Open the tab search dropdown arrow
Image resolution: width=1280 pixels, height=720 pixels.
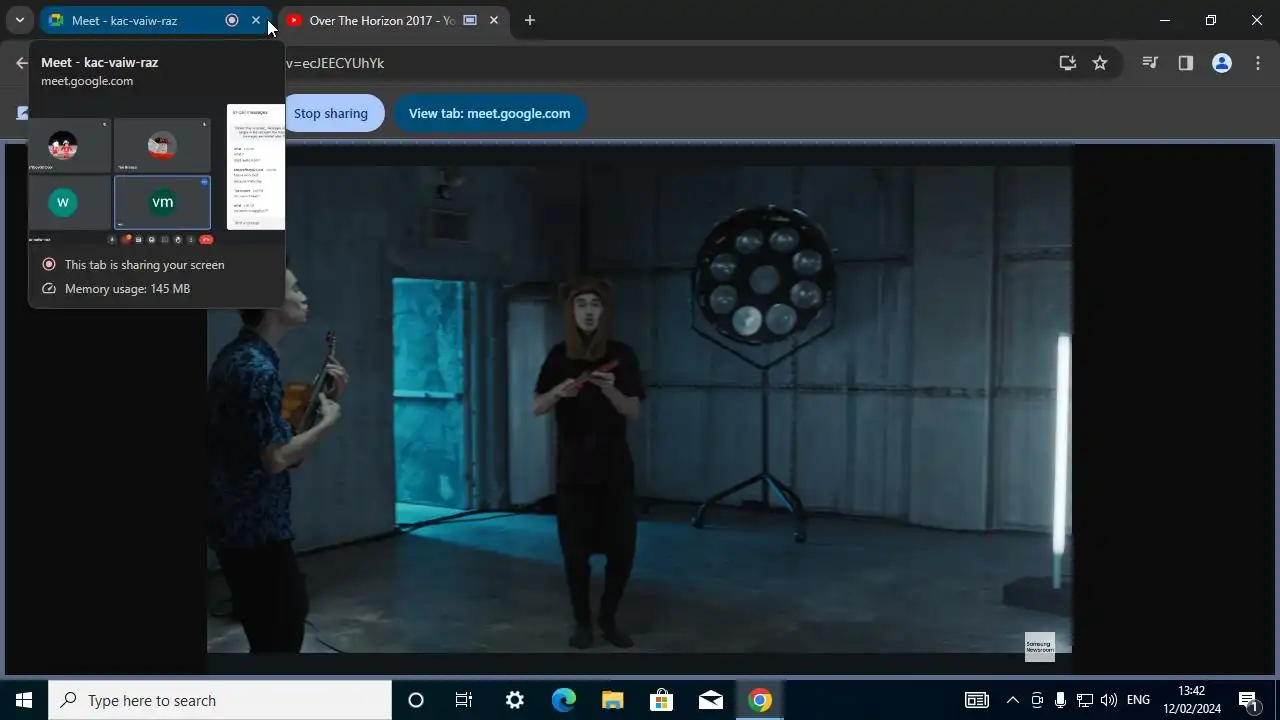point(19,20)
